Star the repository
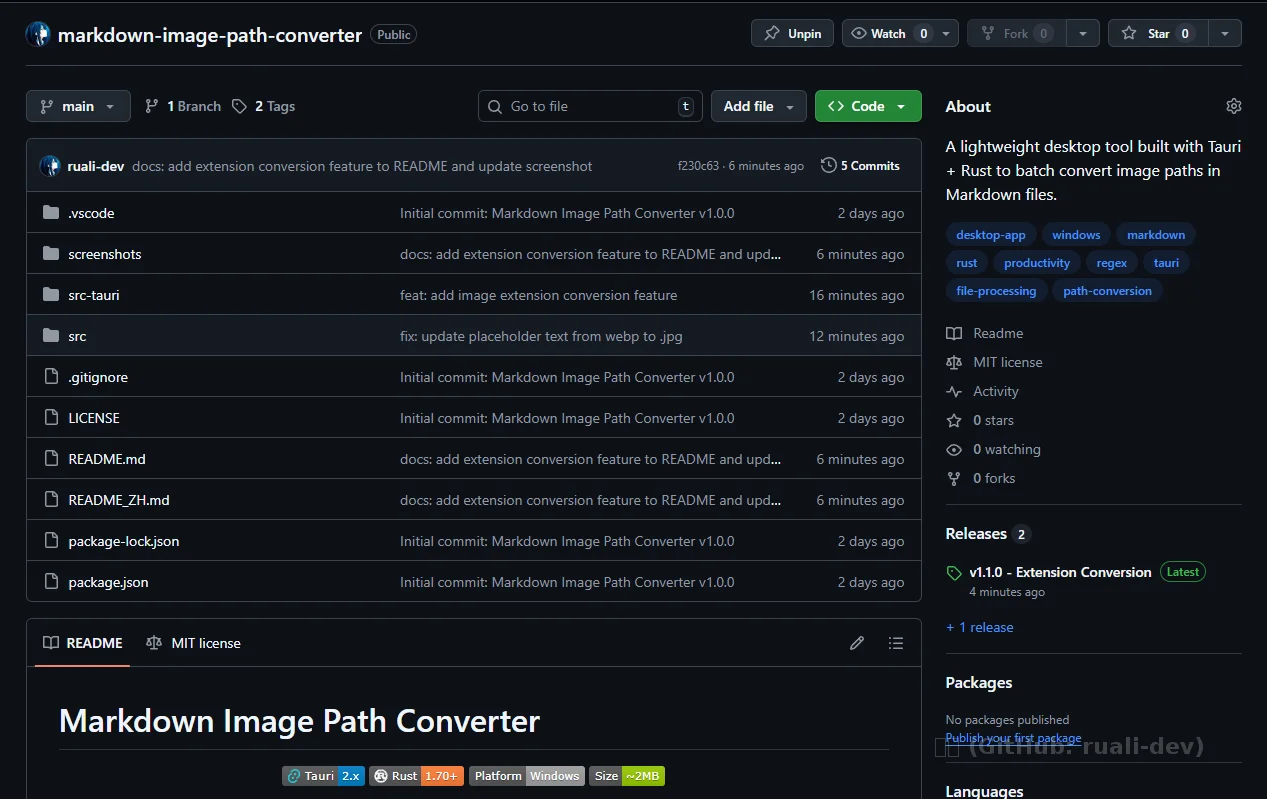This screenshot has height=799, width=1267. [1157, 32]
